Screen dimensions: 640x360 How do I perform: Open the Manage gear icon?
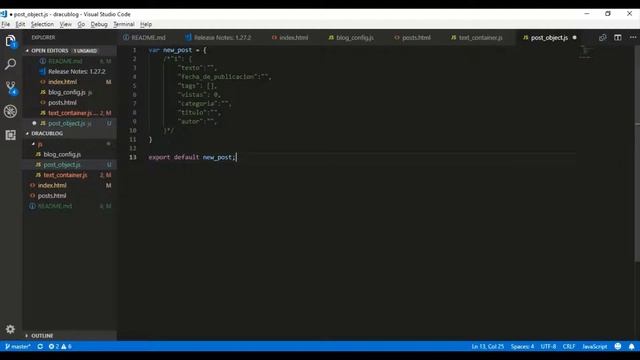(11, 329)
